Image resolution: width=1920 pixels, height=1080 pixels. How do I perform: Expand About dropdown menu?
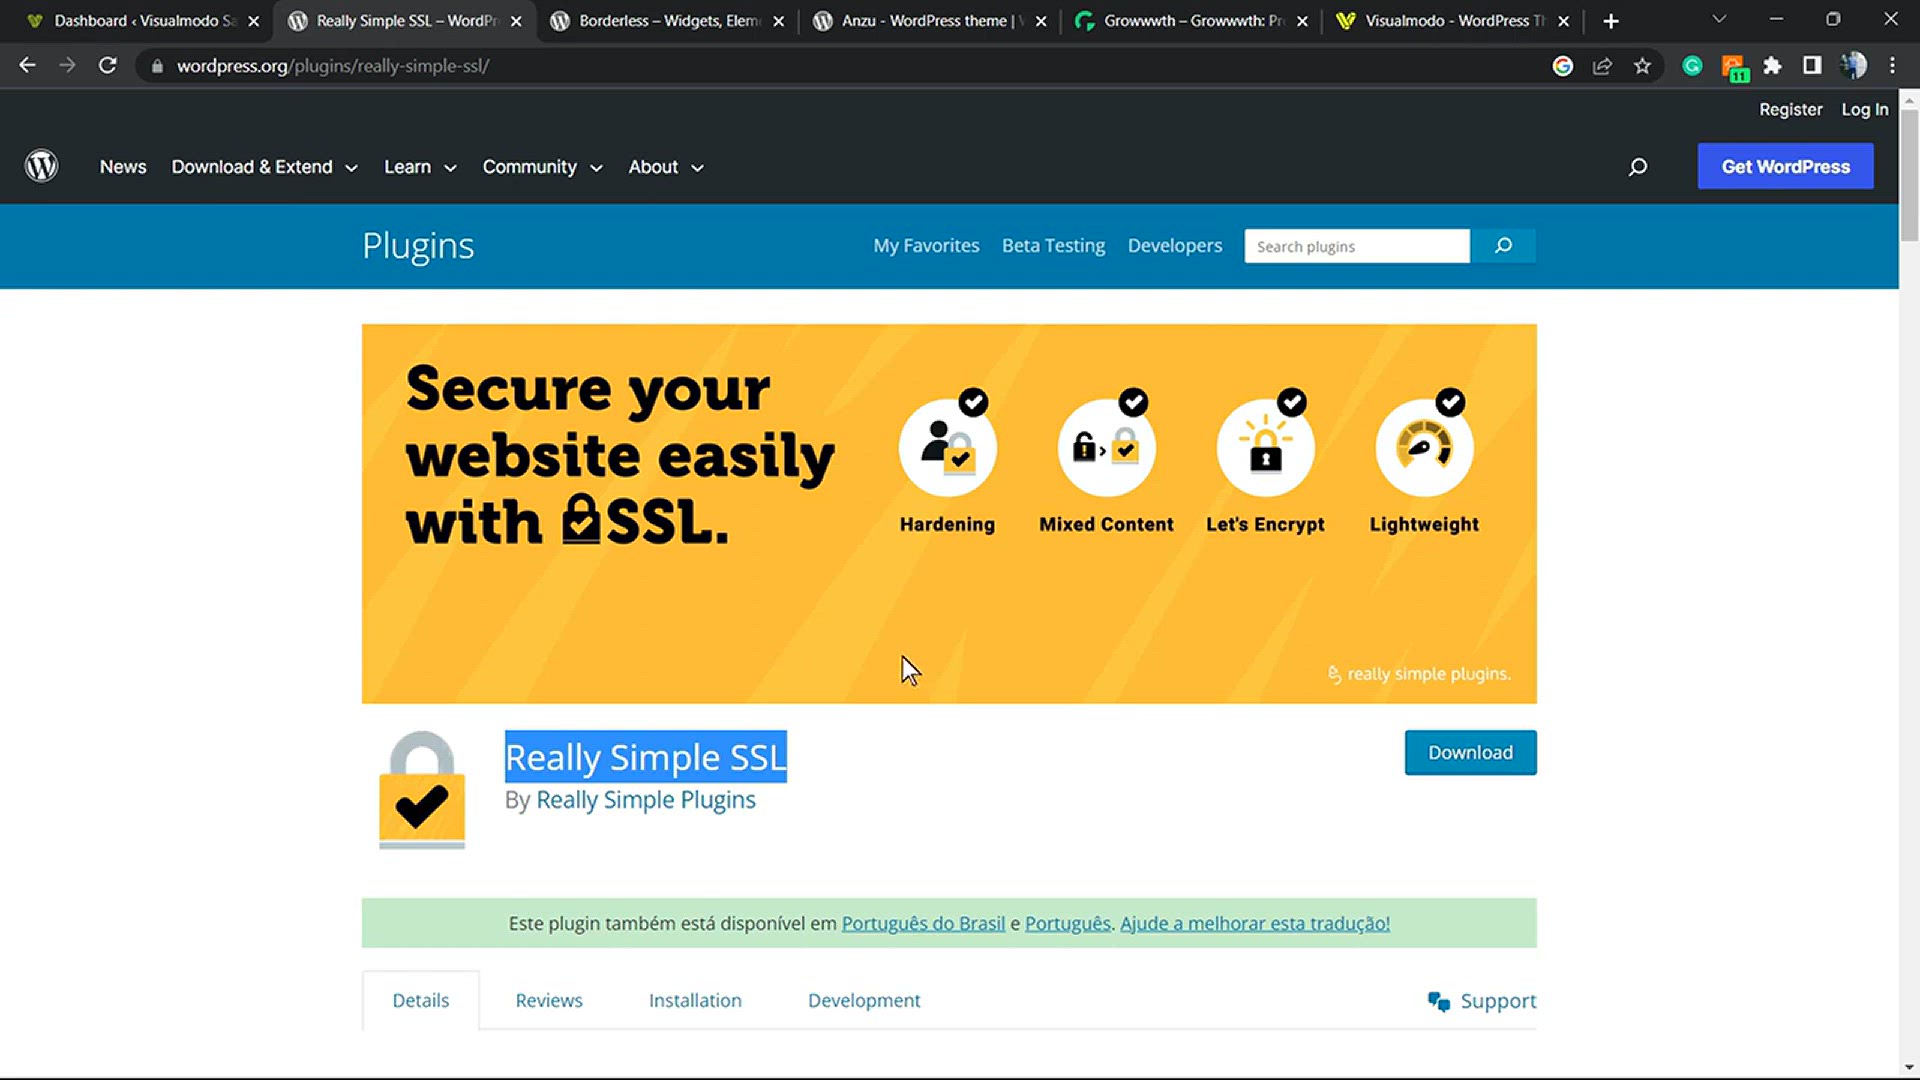tap(666, 167)
